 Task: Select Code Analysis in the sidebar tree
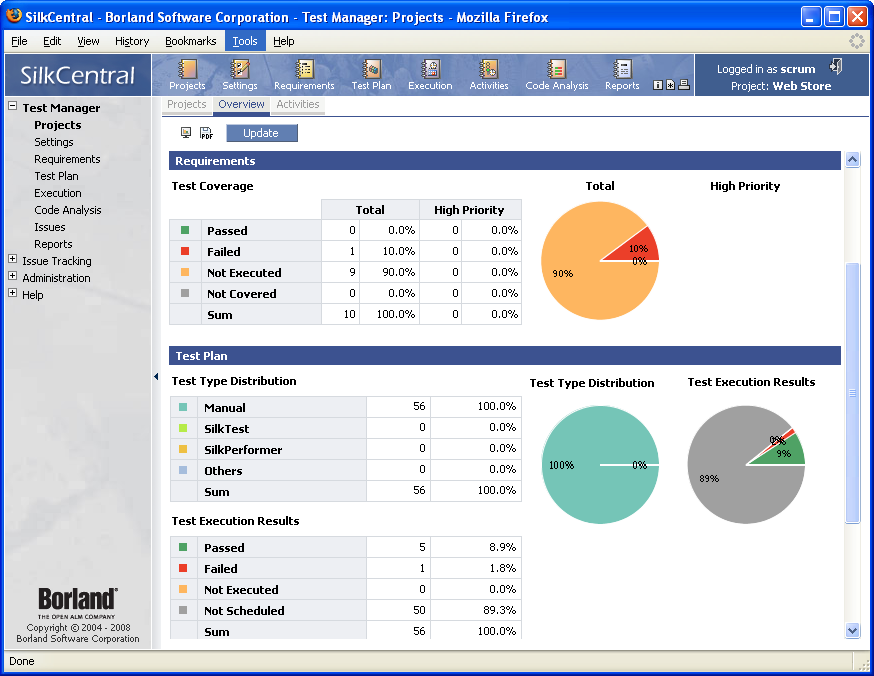click(x=68, y=210)
